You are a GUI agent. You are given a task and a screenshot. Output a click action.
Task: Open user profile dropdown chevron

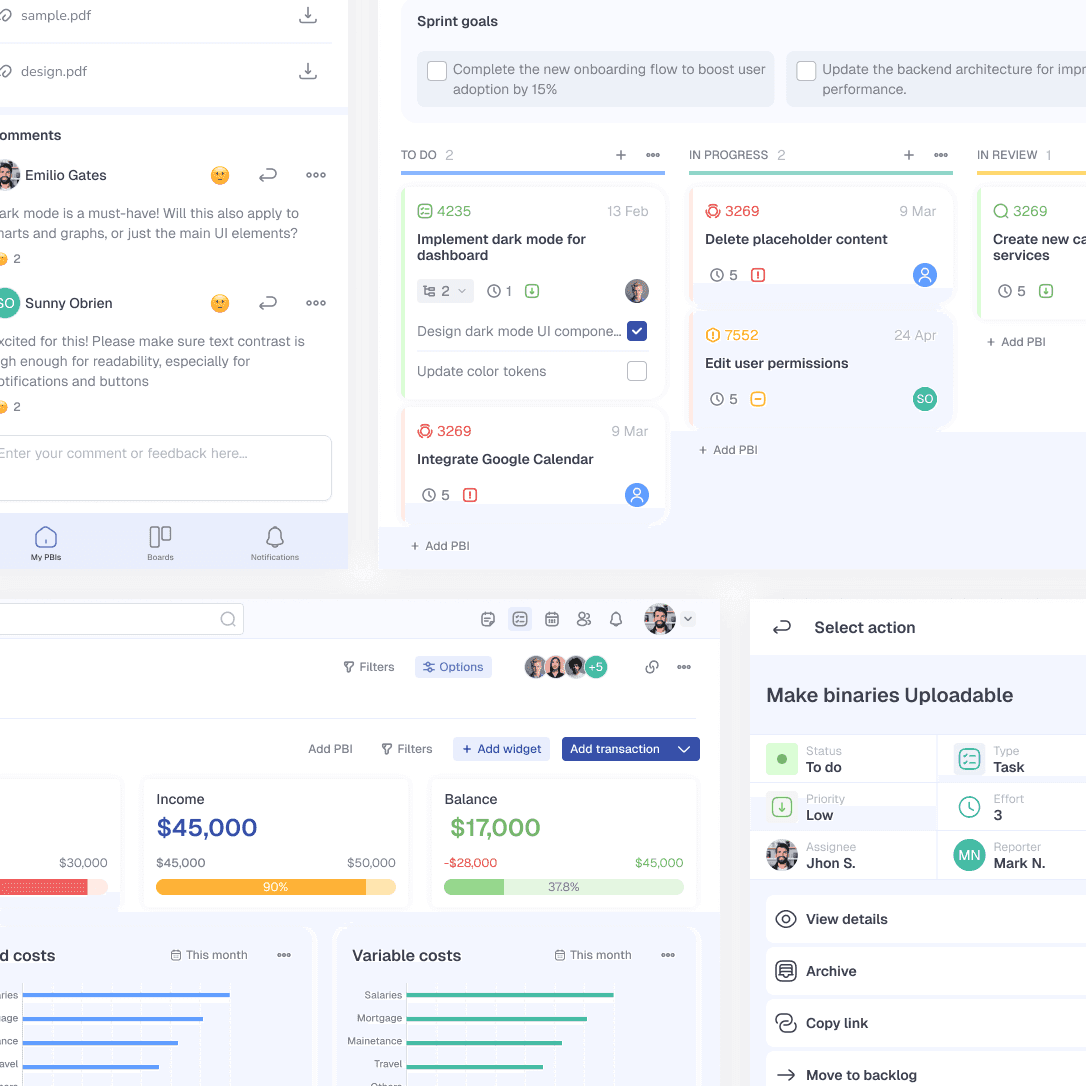point(688,619)
